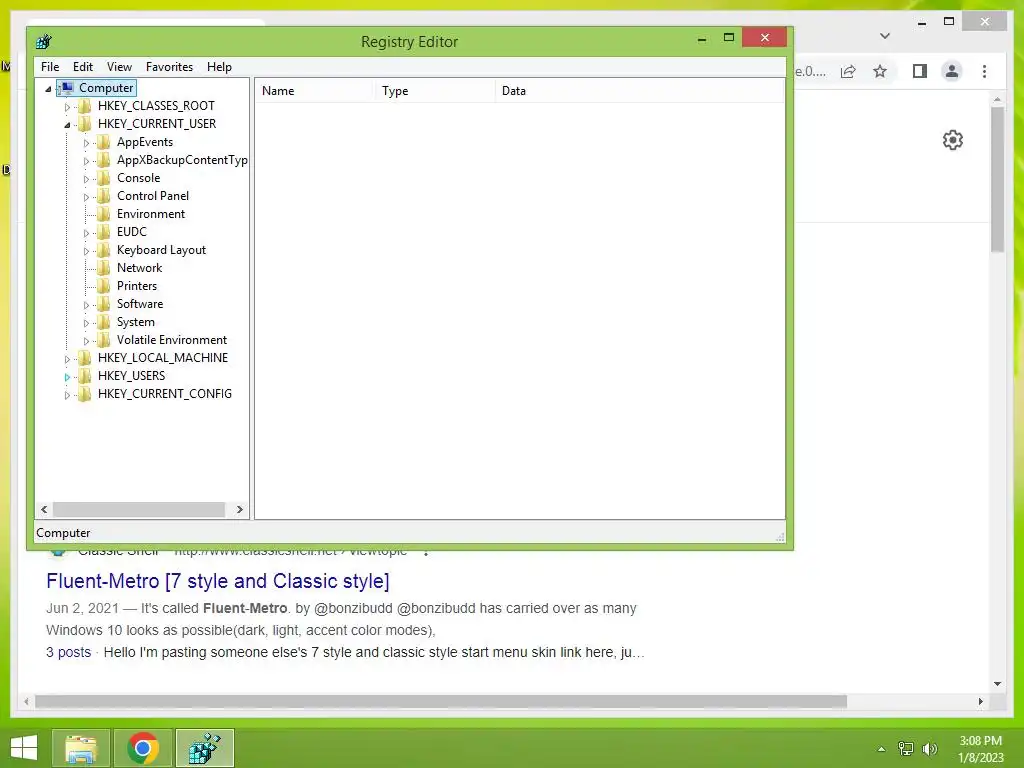Click the HKEY_LOCAL_MACHINE folder icon
This screenshot has height=768, width=1024.
click(84, 358)
